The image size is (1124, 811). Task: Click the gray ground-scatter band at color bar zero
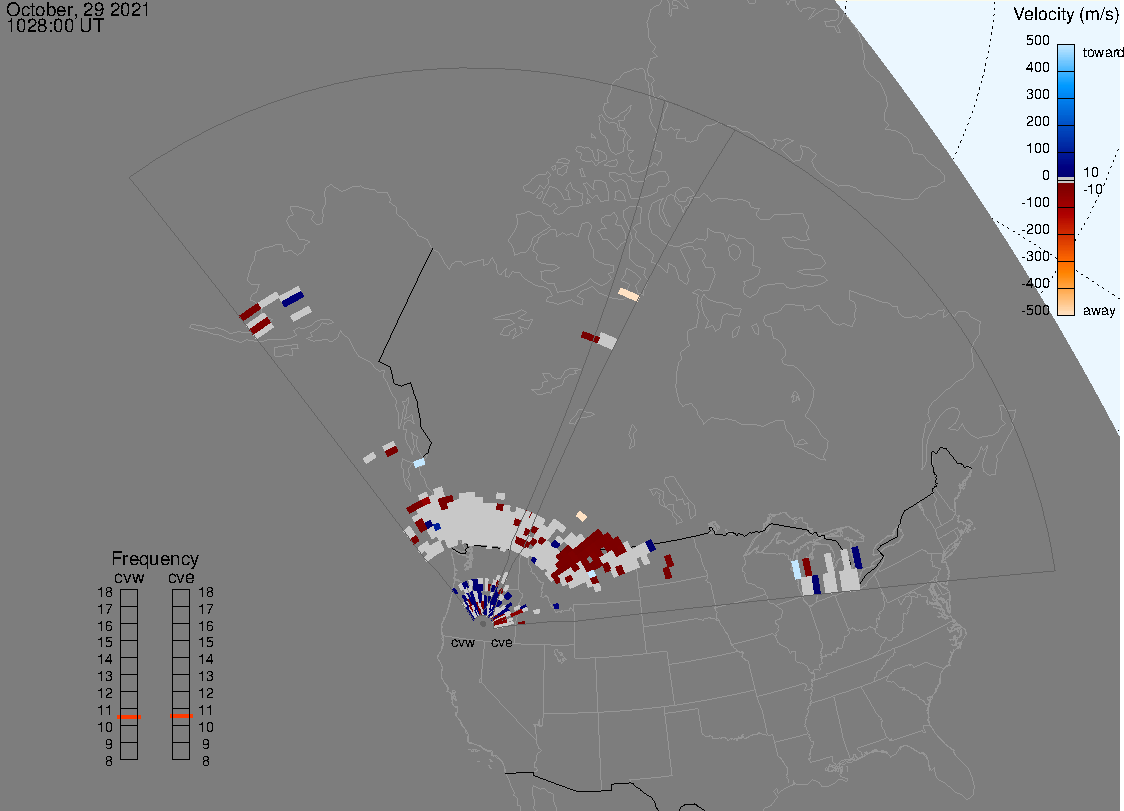click(1066, 180)
